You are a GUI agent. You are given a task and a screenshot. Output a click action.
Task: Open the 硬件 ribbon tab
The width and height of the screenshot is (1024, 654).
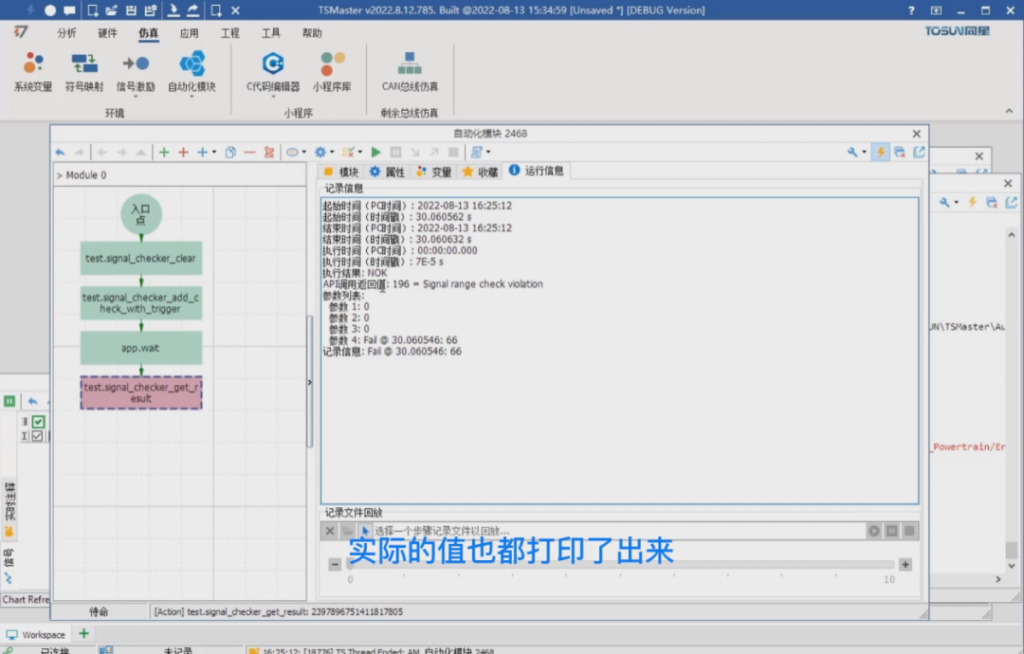tap(107, 33)
